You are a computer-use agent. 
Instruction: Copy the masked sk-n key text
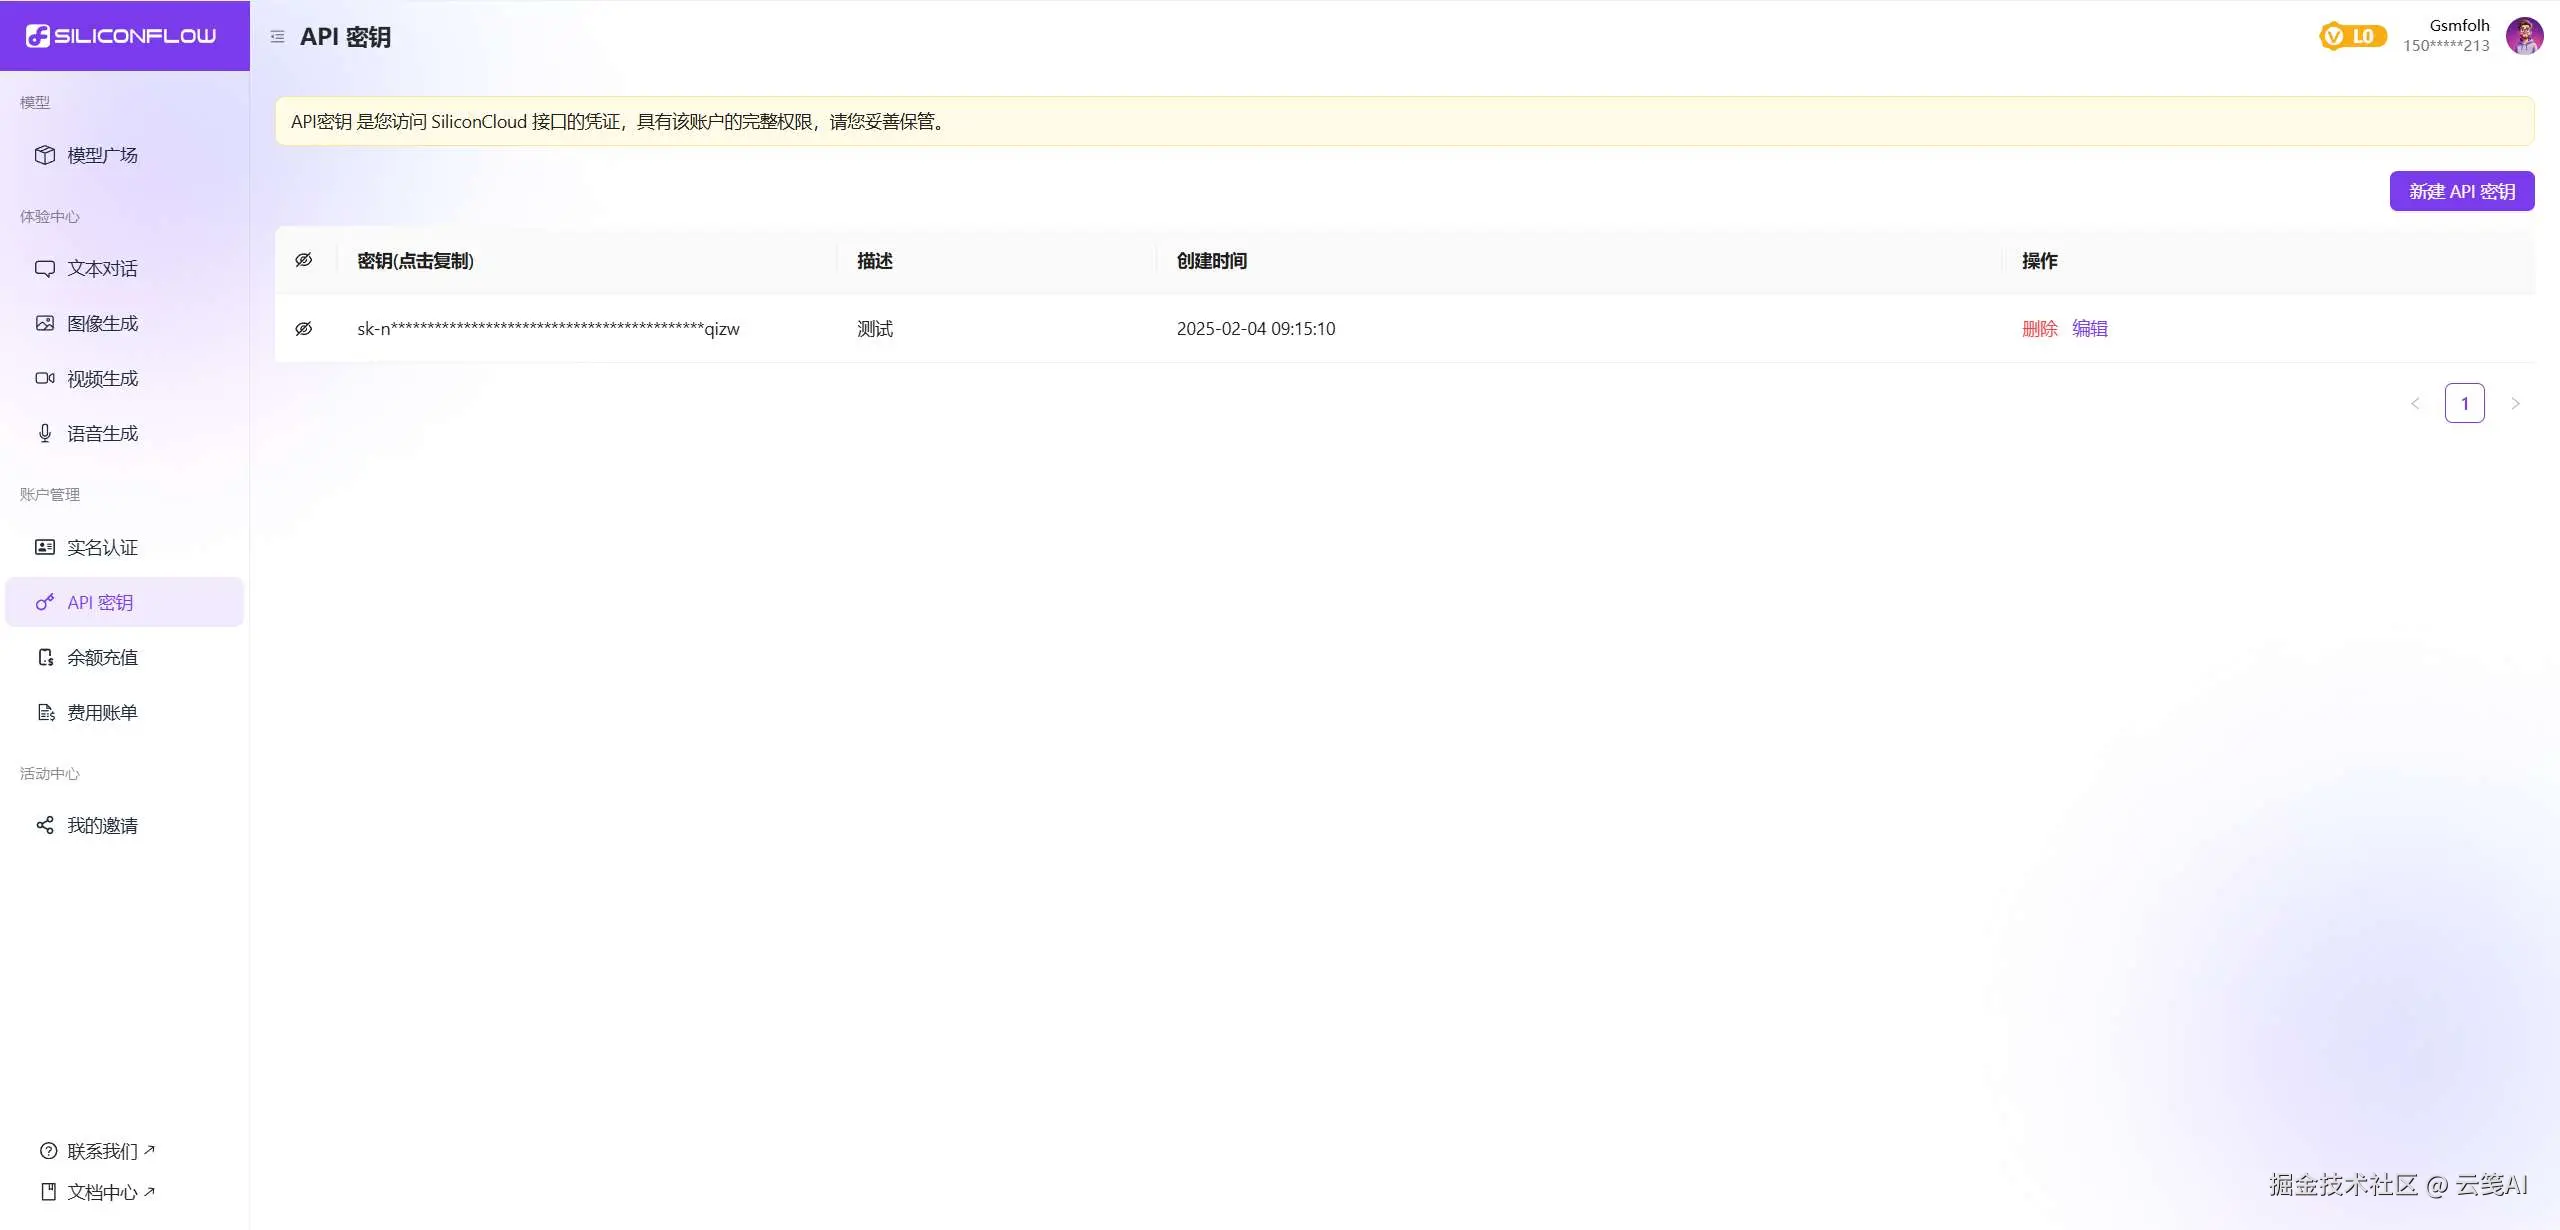[x=548, y=328]
